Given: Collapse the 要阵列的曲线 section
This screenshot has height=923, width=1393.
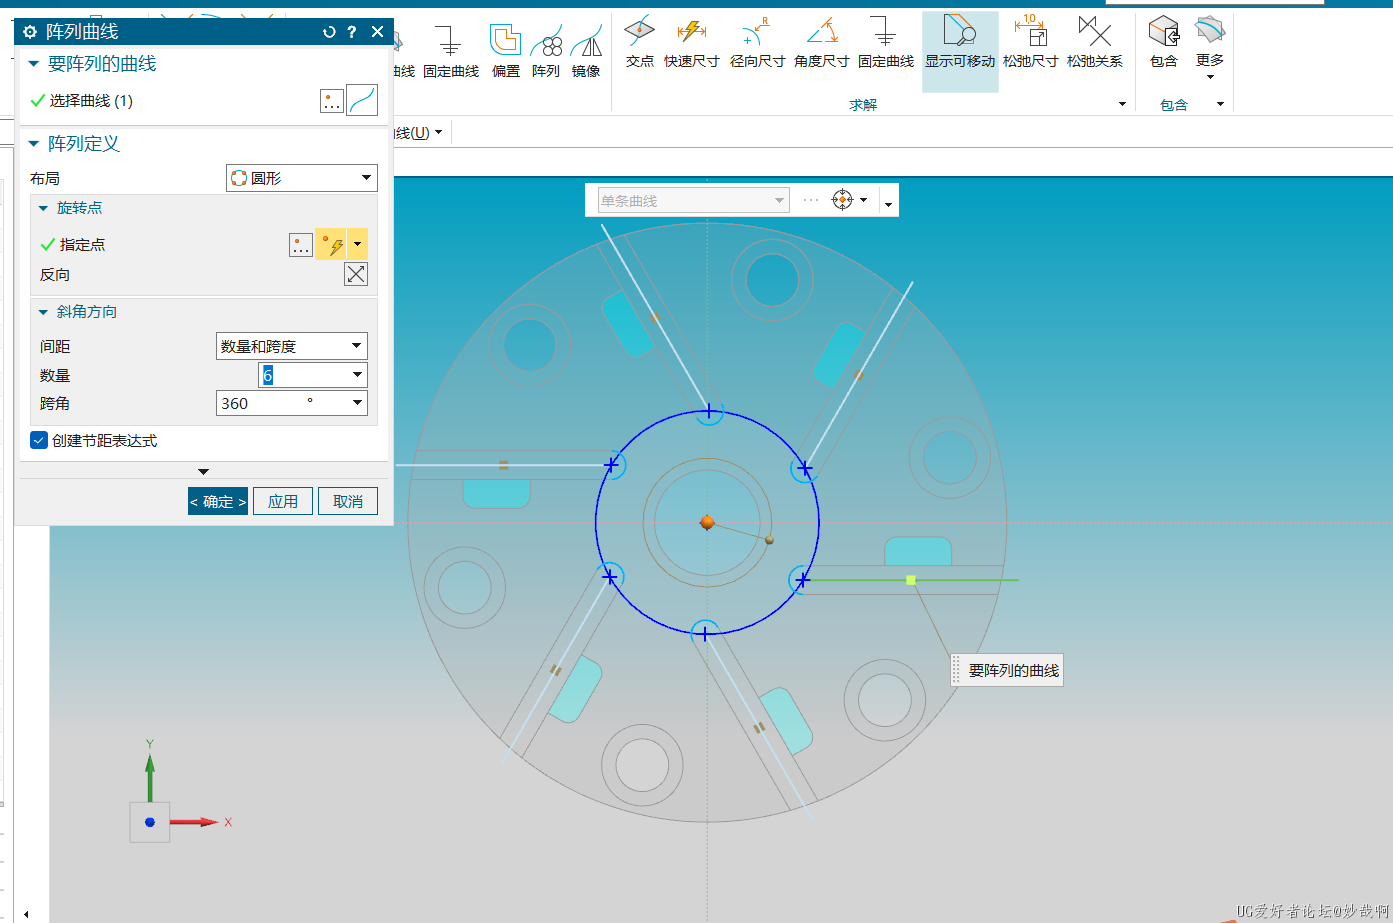Looking at the screenshot, I should [34, 64].
